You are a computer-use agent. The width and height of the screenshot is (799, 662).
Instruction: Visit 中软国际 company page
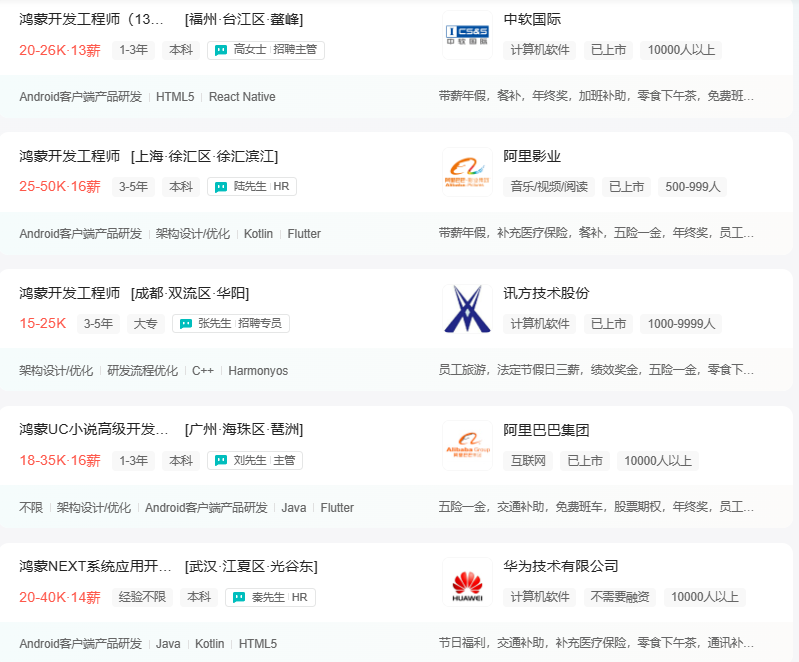pyautogui.click(x=532, y=19)
